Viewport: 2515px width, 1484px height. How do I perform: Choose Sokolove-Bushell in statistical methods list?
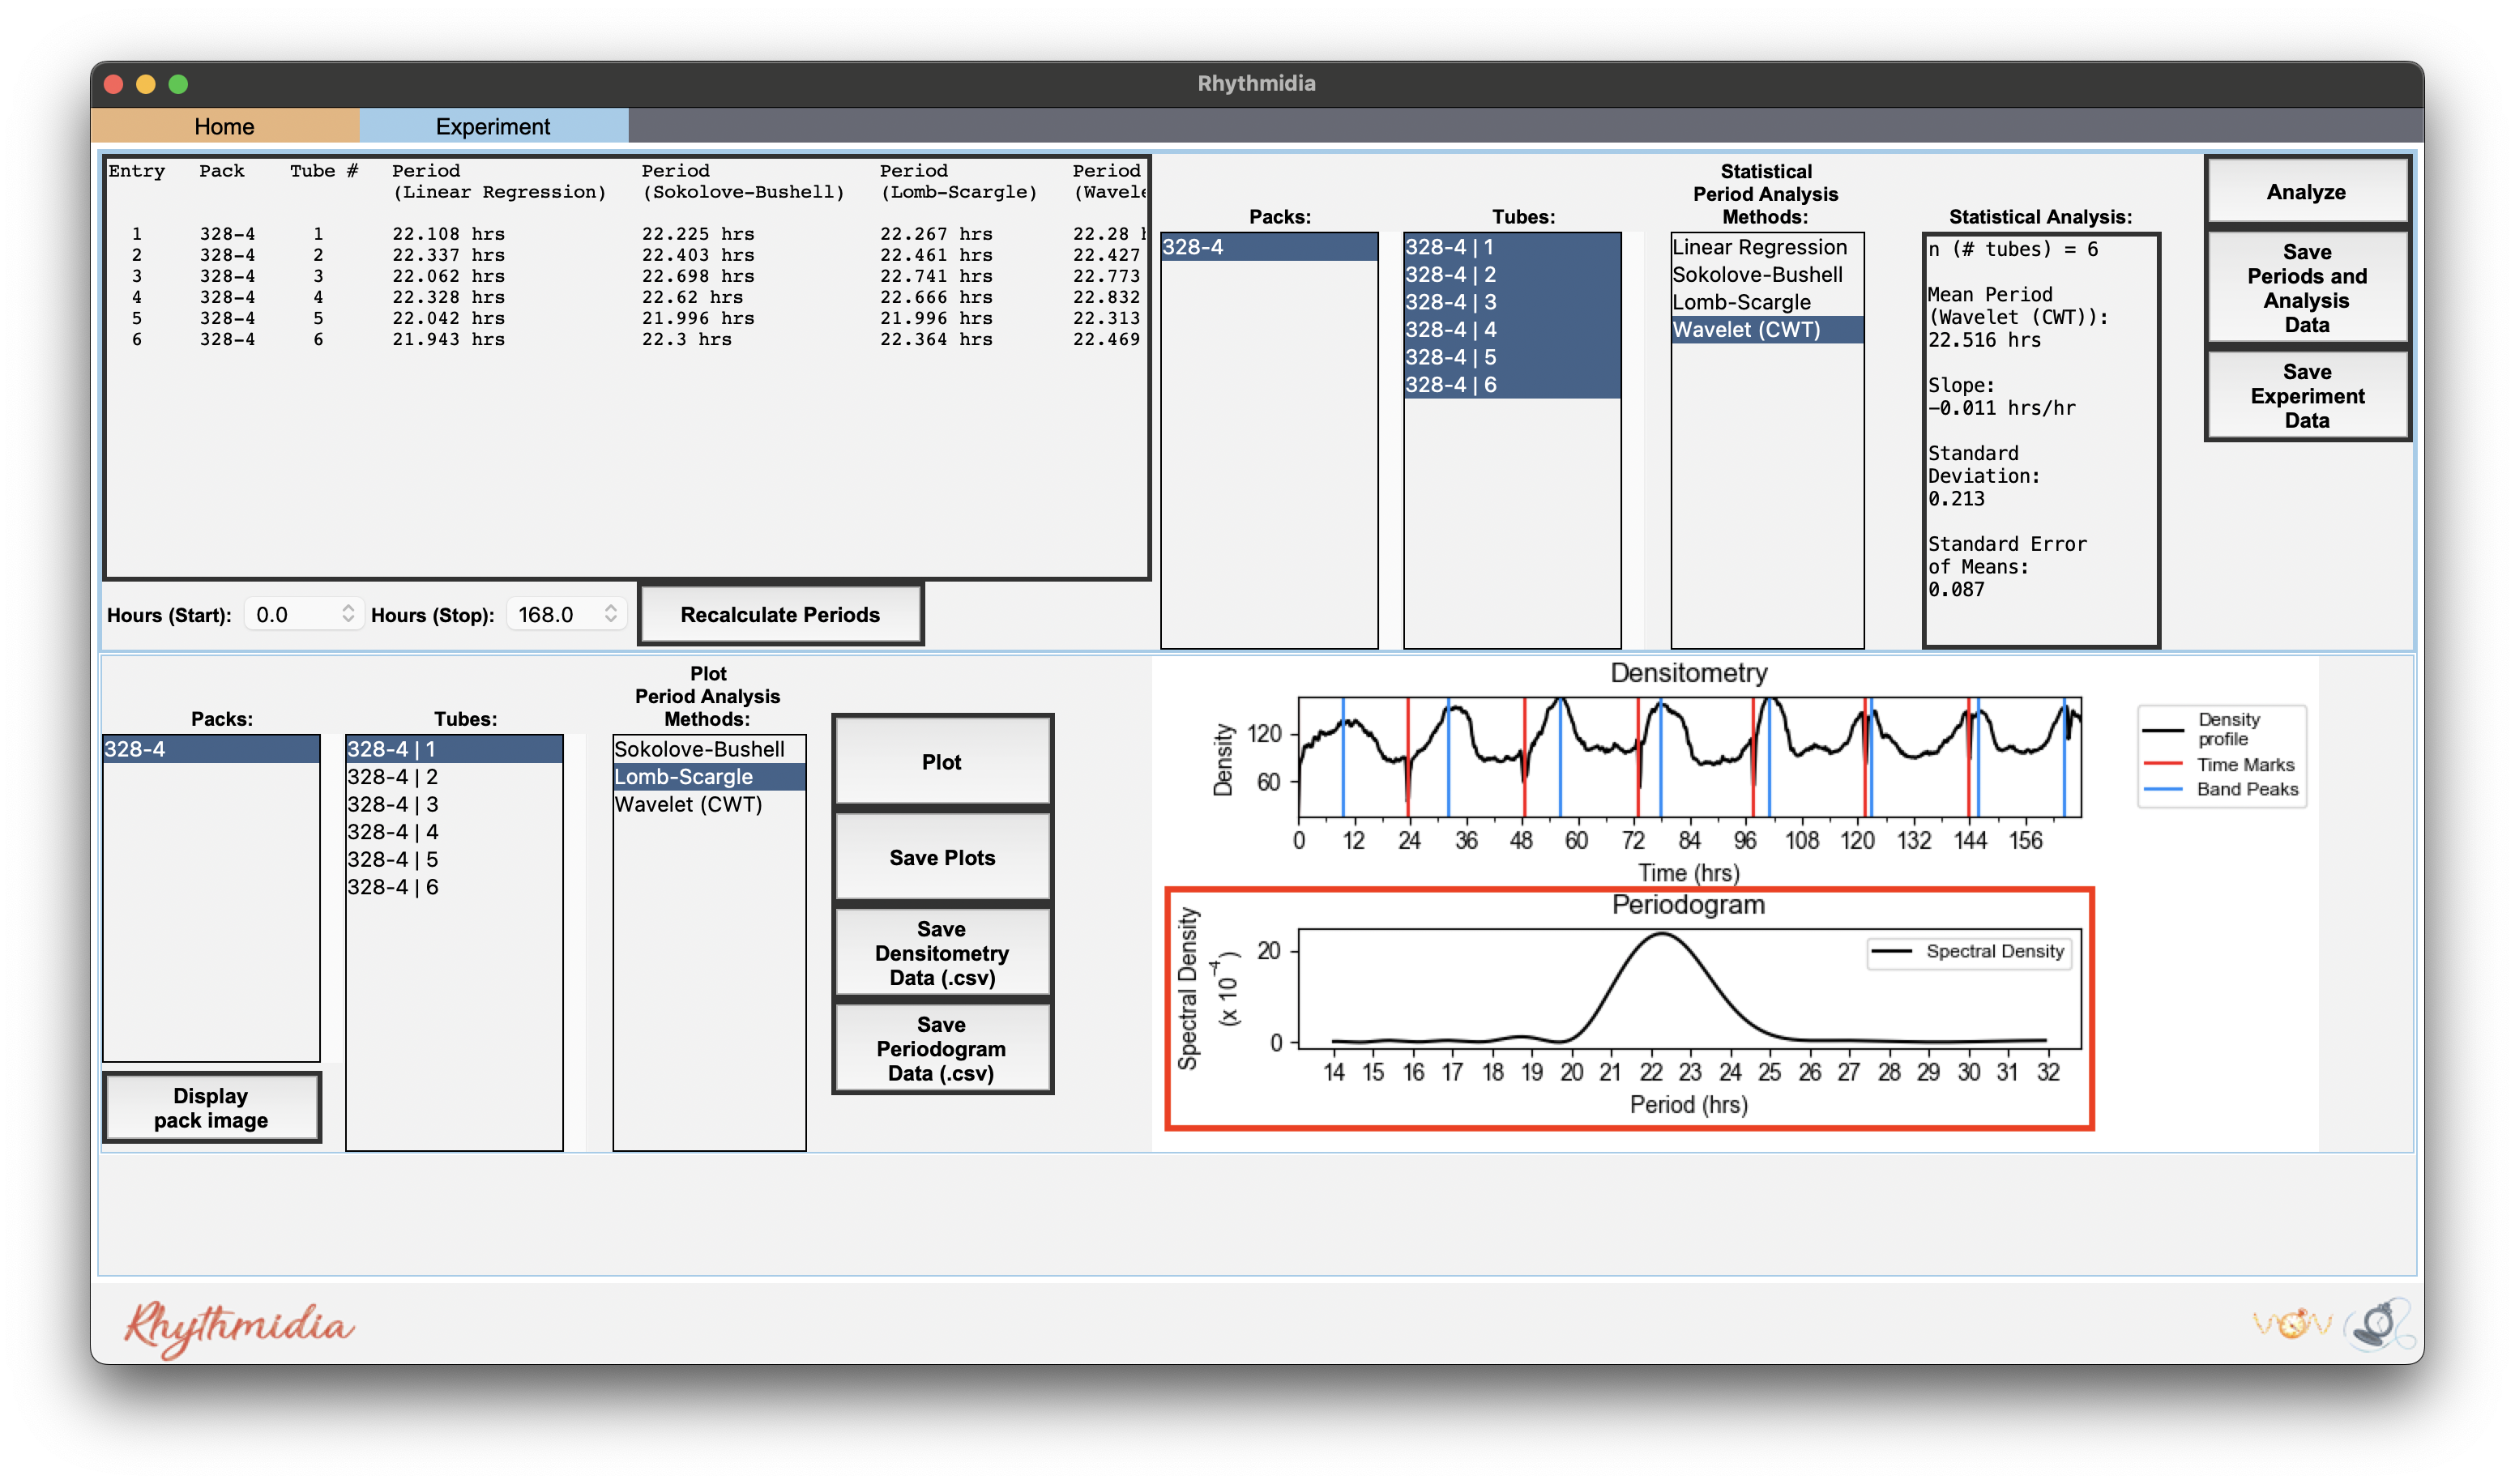1766,274
